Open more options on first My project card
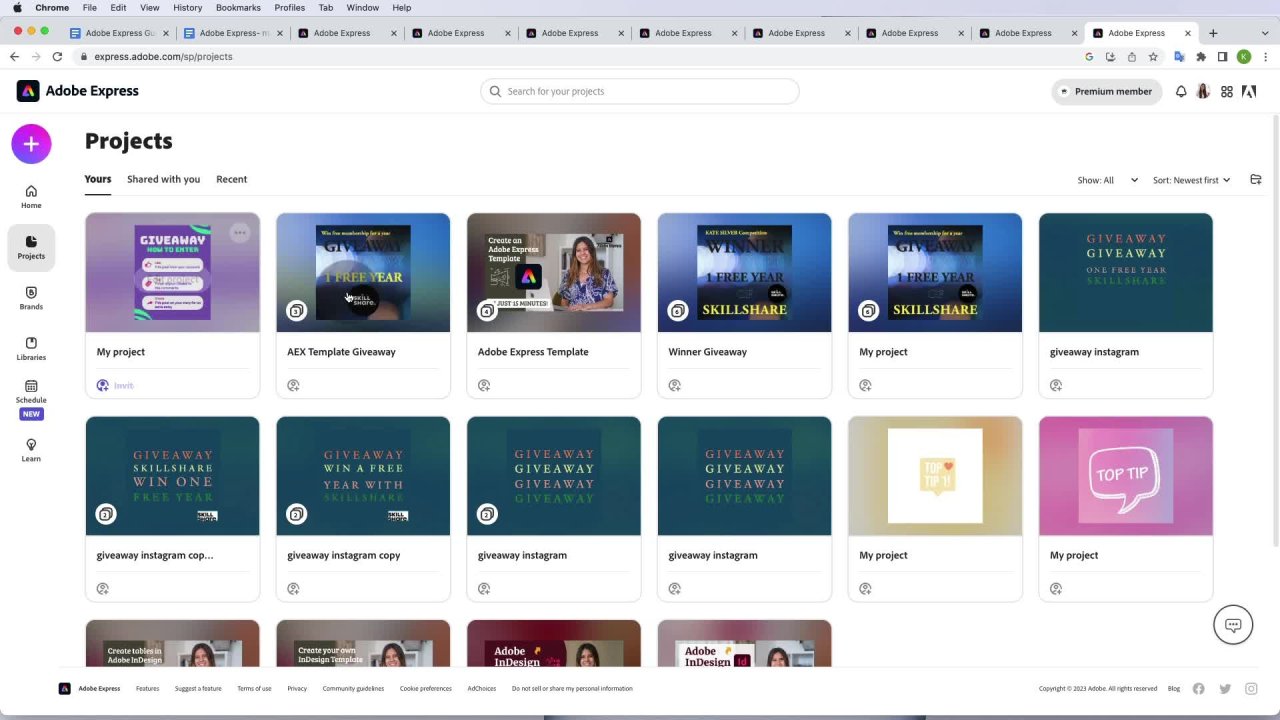The image size is (1280, 720). coord(240,233)
